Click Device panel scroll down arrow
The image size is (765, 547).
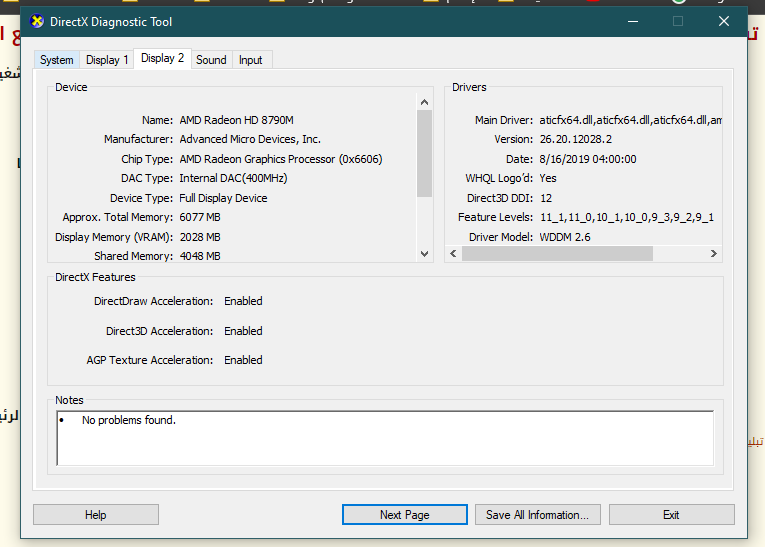pyautogui.click(x=424, y=254)
